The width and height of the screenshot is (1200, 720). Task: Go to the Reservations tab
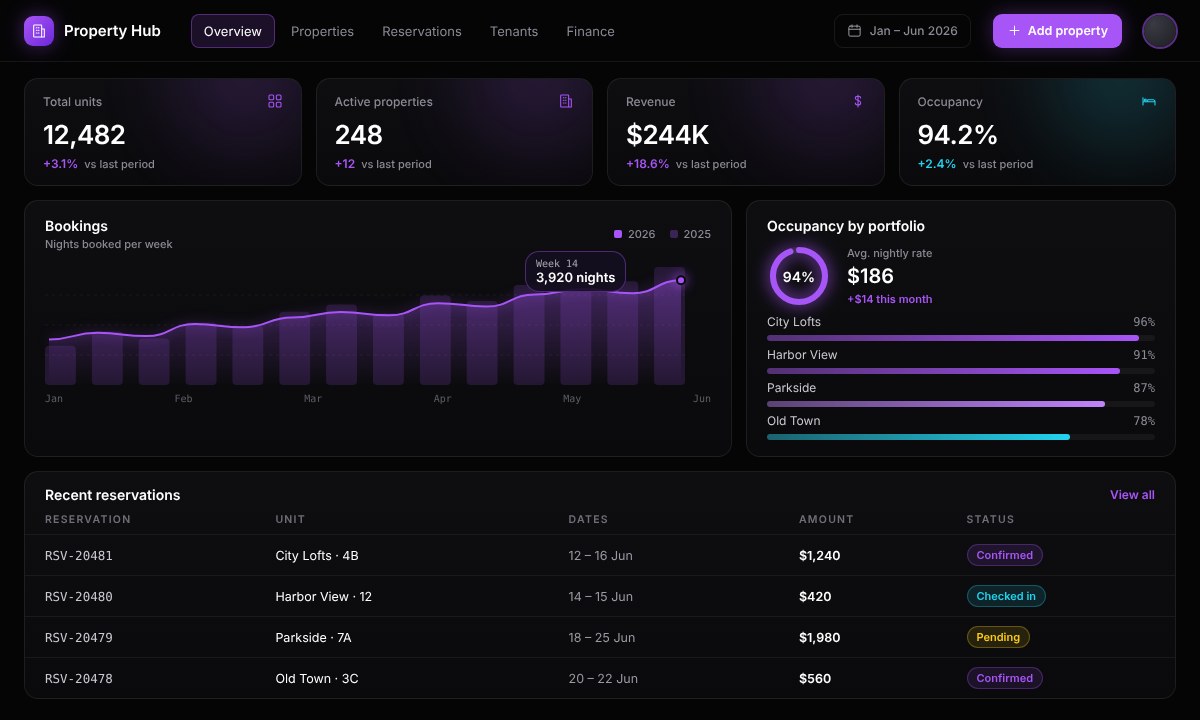coord(422,31)
